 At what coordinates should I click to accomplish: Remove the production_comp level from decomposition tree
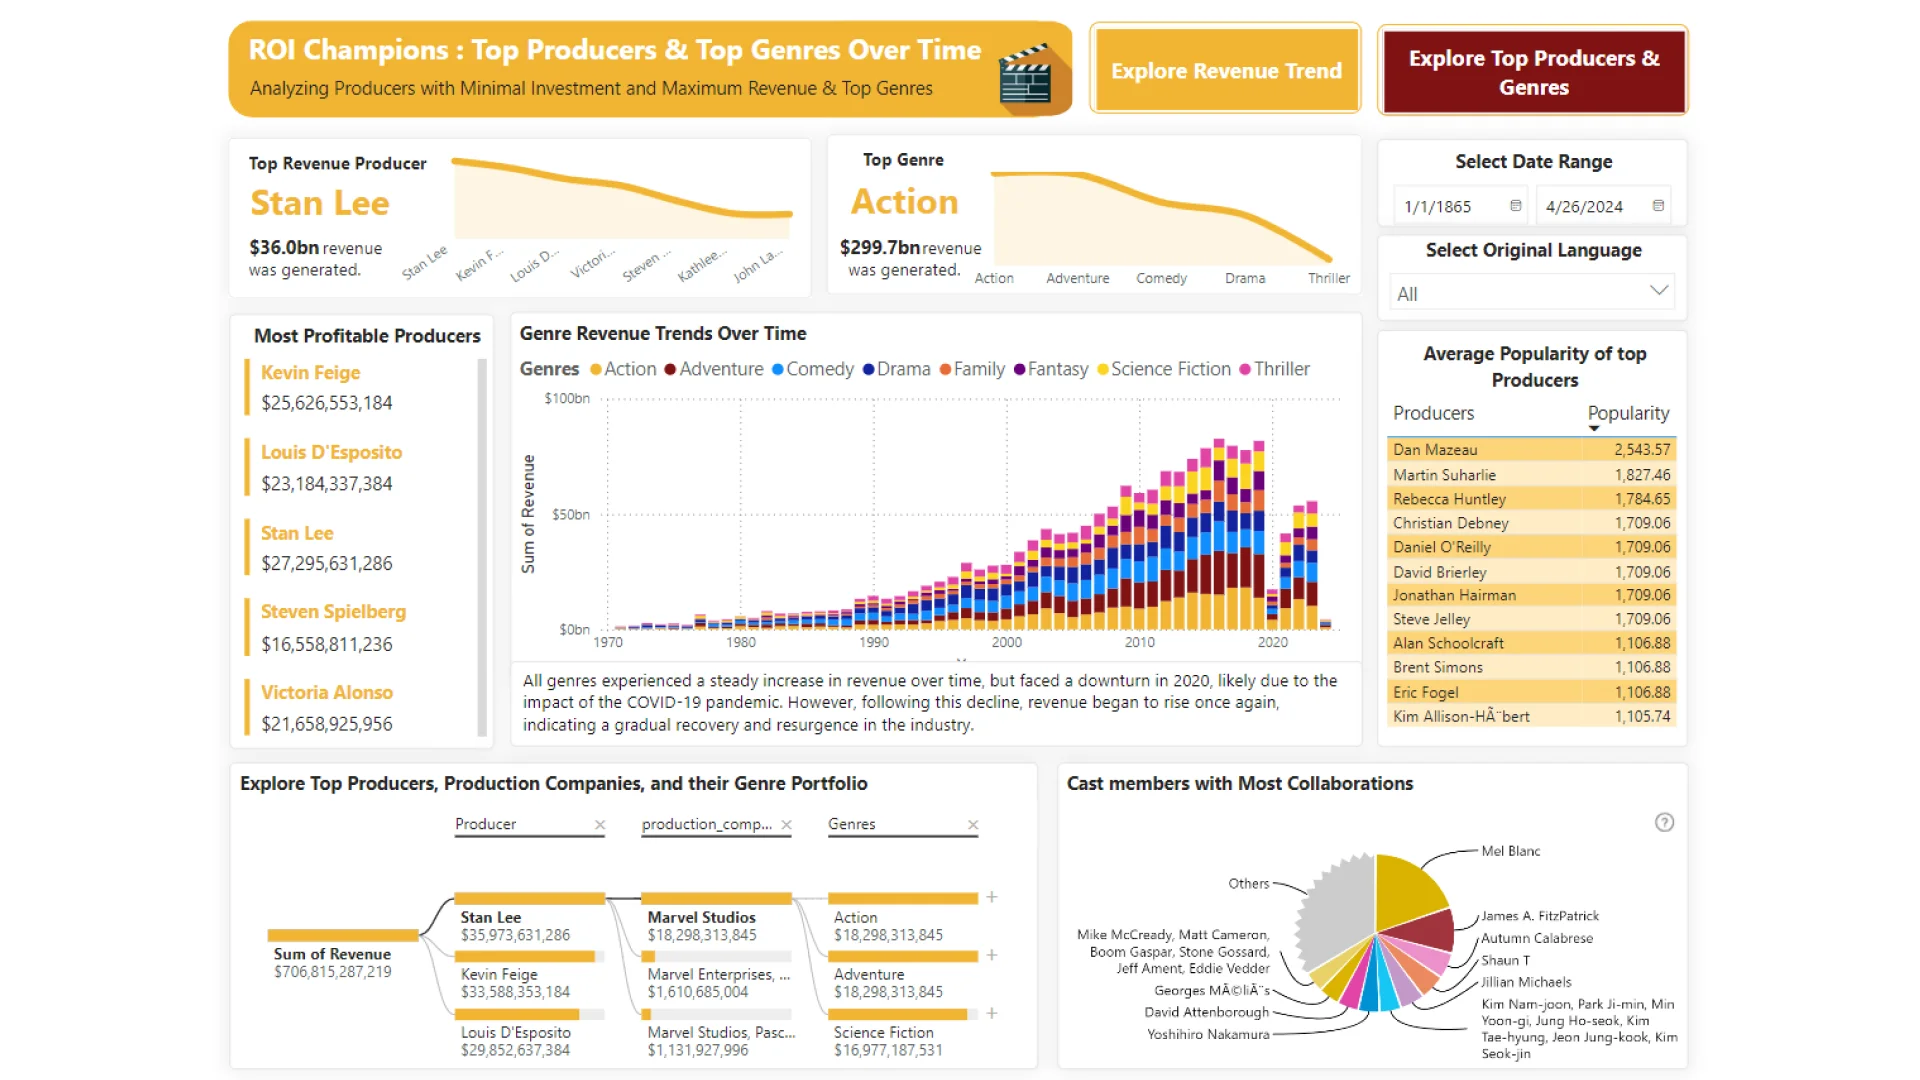pyautogui.click(x=787, y=825)
